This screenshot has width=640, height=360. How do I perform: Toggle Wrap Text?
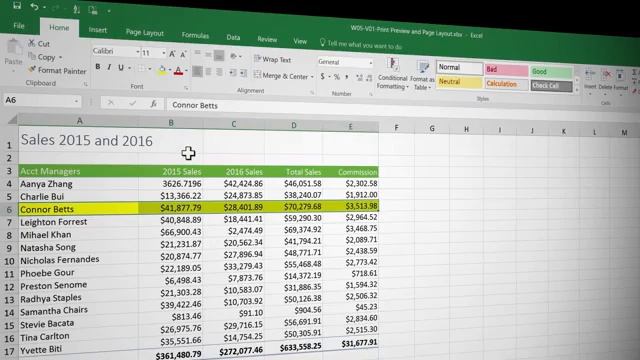272,59
